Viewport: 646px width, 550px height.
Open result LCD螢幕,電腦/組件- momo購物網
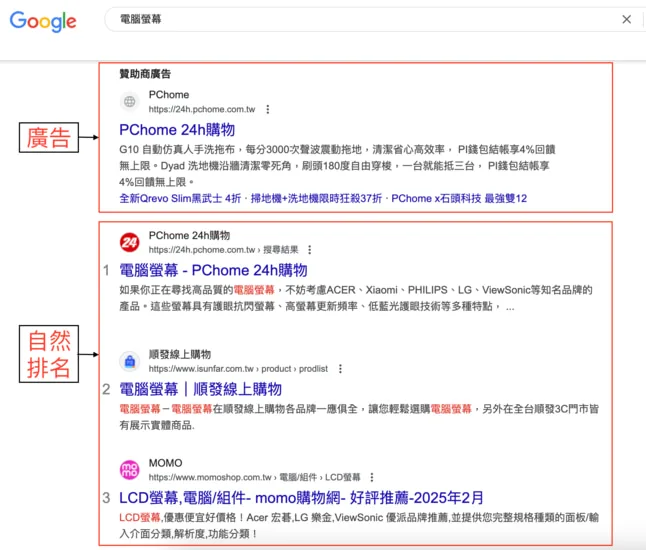point(301,498)
